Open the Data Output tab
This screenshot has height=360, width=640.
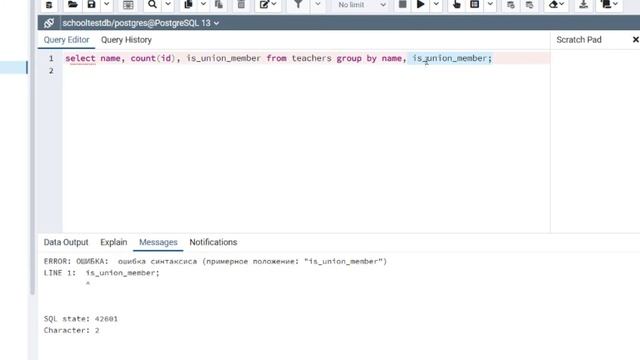pyautogui.click(x=66, y=242)
